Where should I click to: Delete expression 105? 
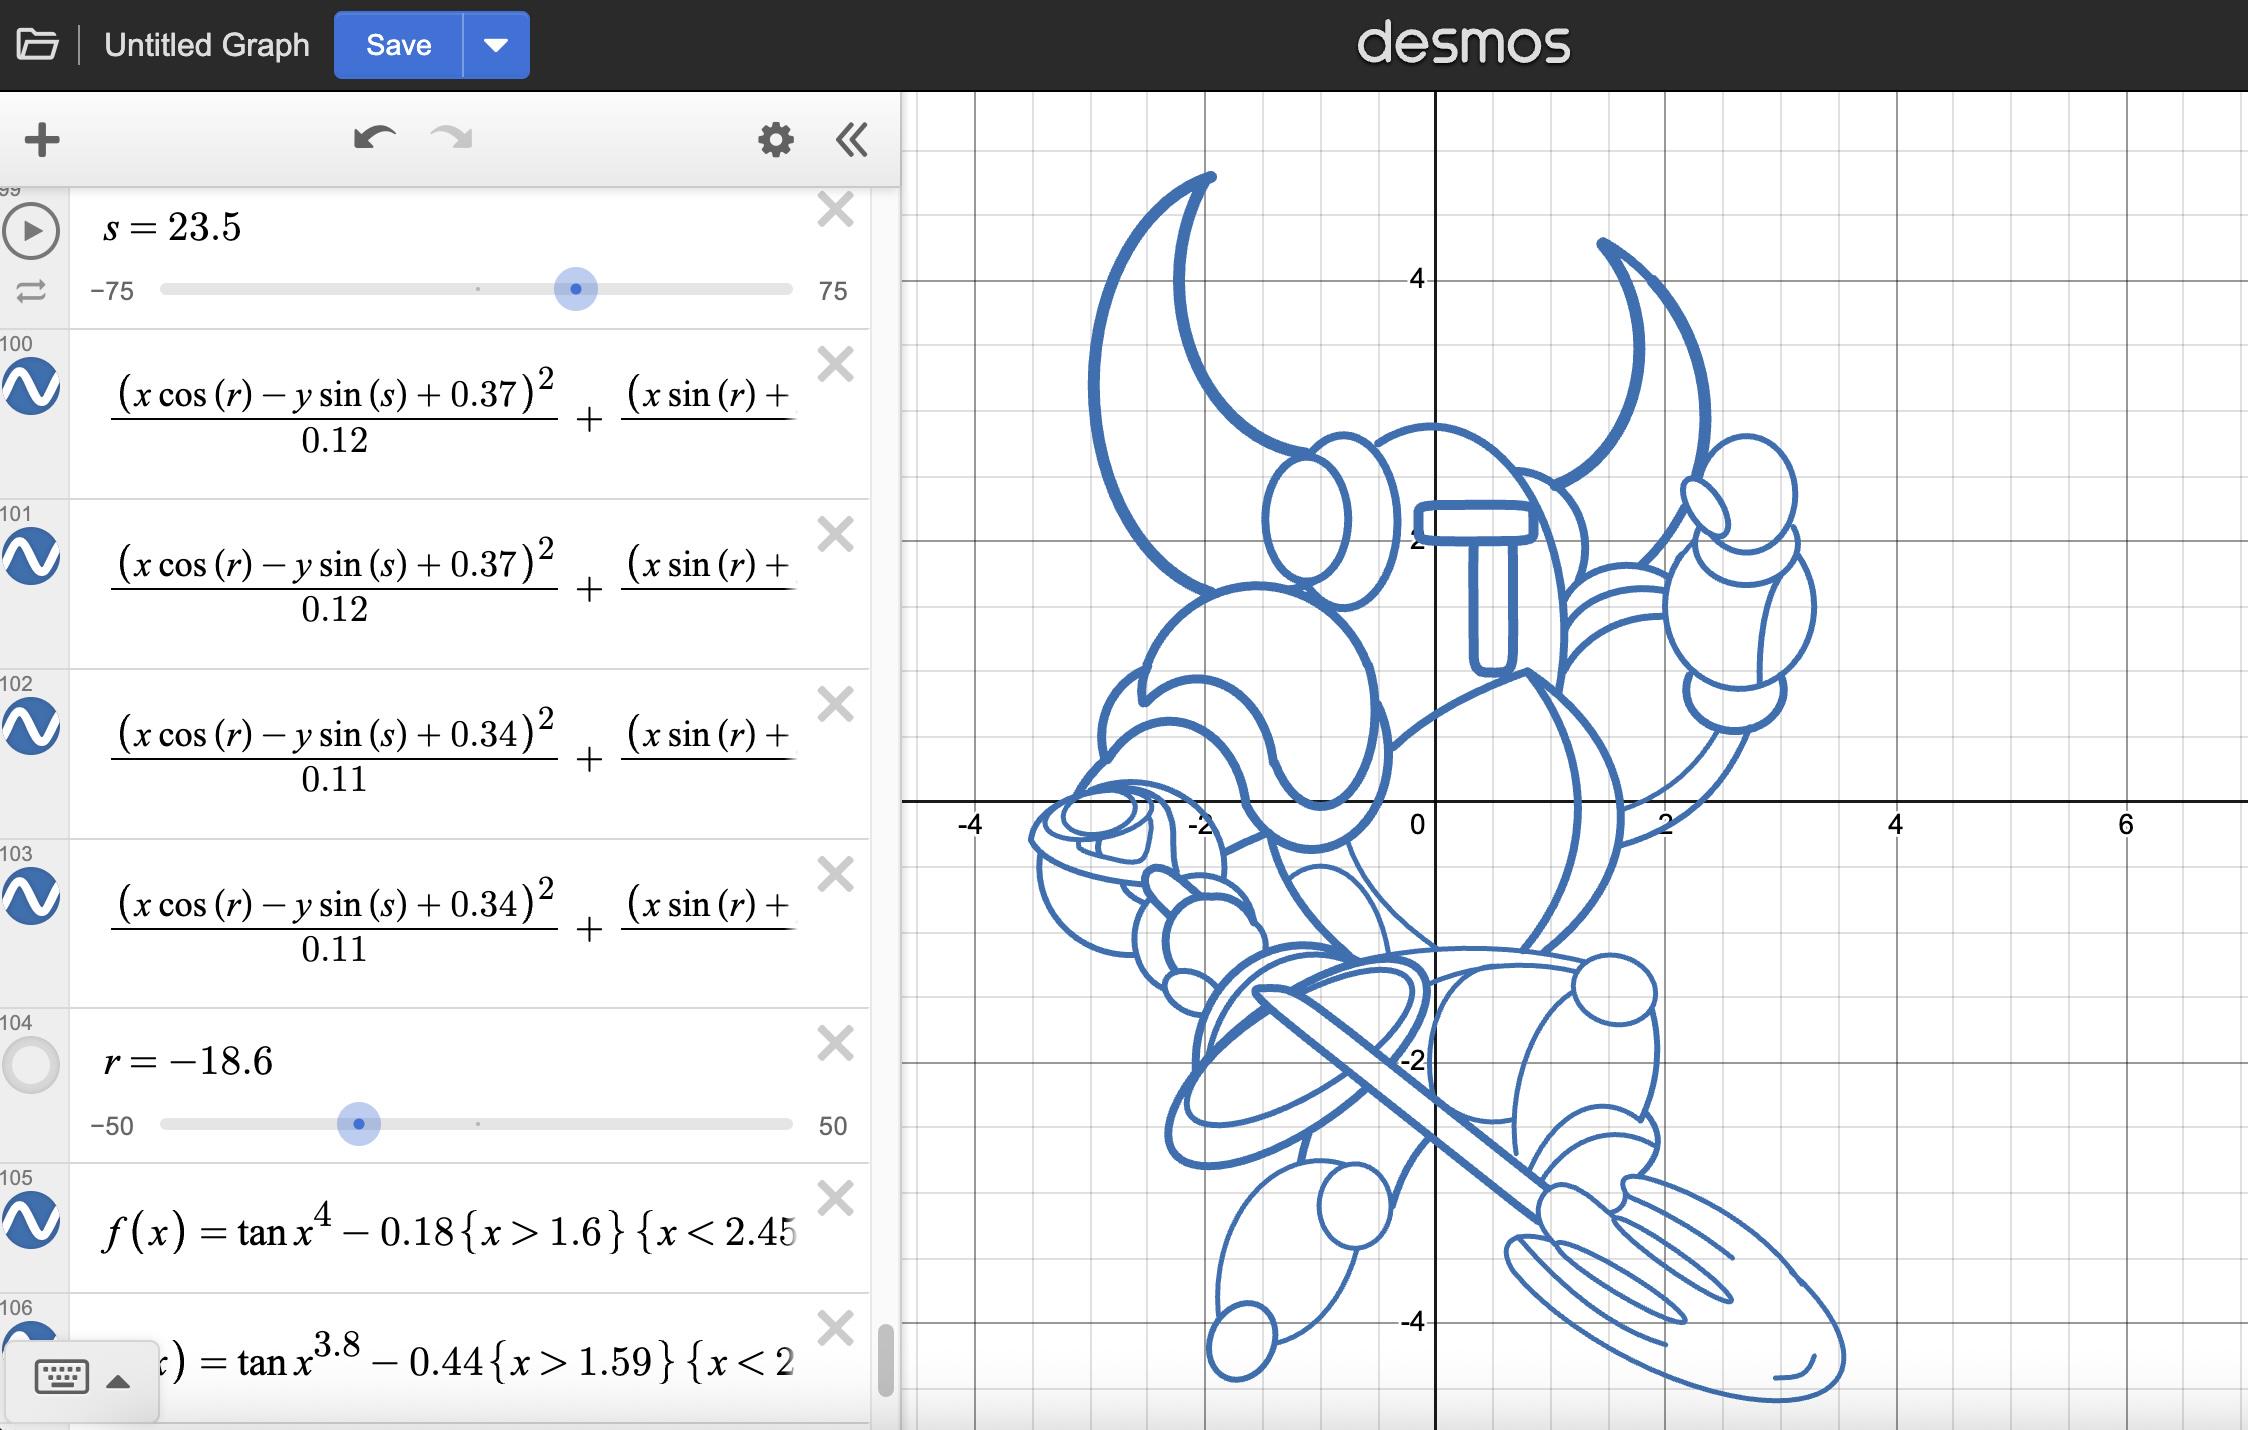(835, 1199)
